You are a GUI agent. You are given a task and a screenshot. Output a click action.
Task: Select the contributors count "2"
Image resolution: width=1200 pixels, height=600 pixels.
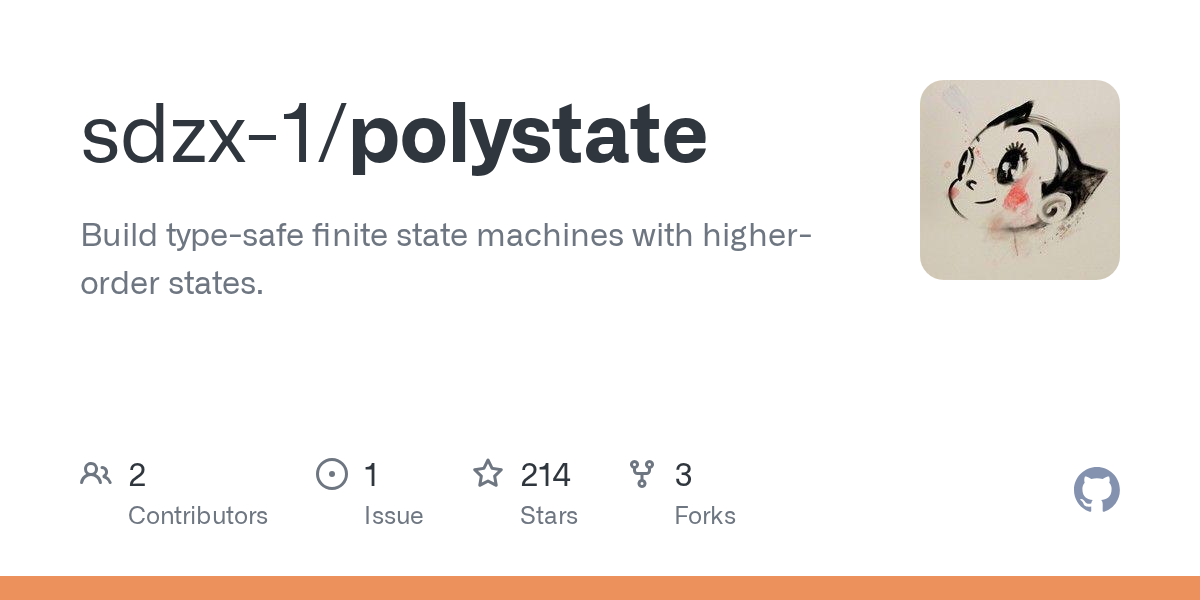tap(137, 475)
